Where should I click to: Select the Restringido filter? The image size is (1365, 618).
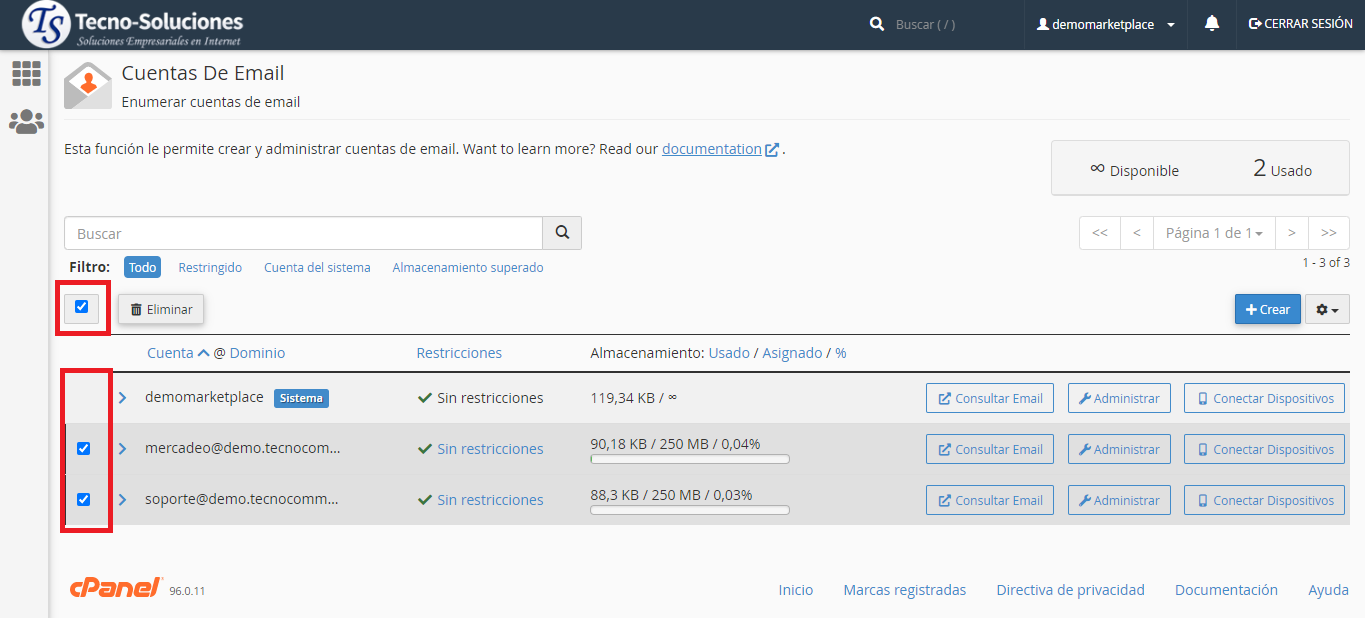[210, 268]
